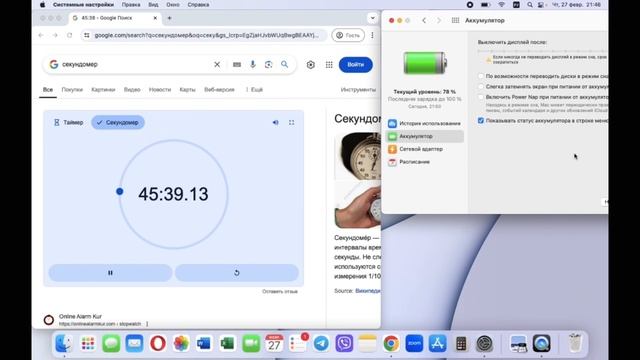Click the screen recording status icon
This screenshot has height=360, width=640.
coord(470,5)
